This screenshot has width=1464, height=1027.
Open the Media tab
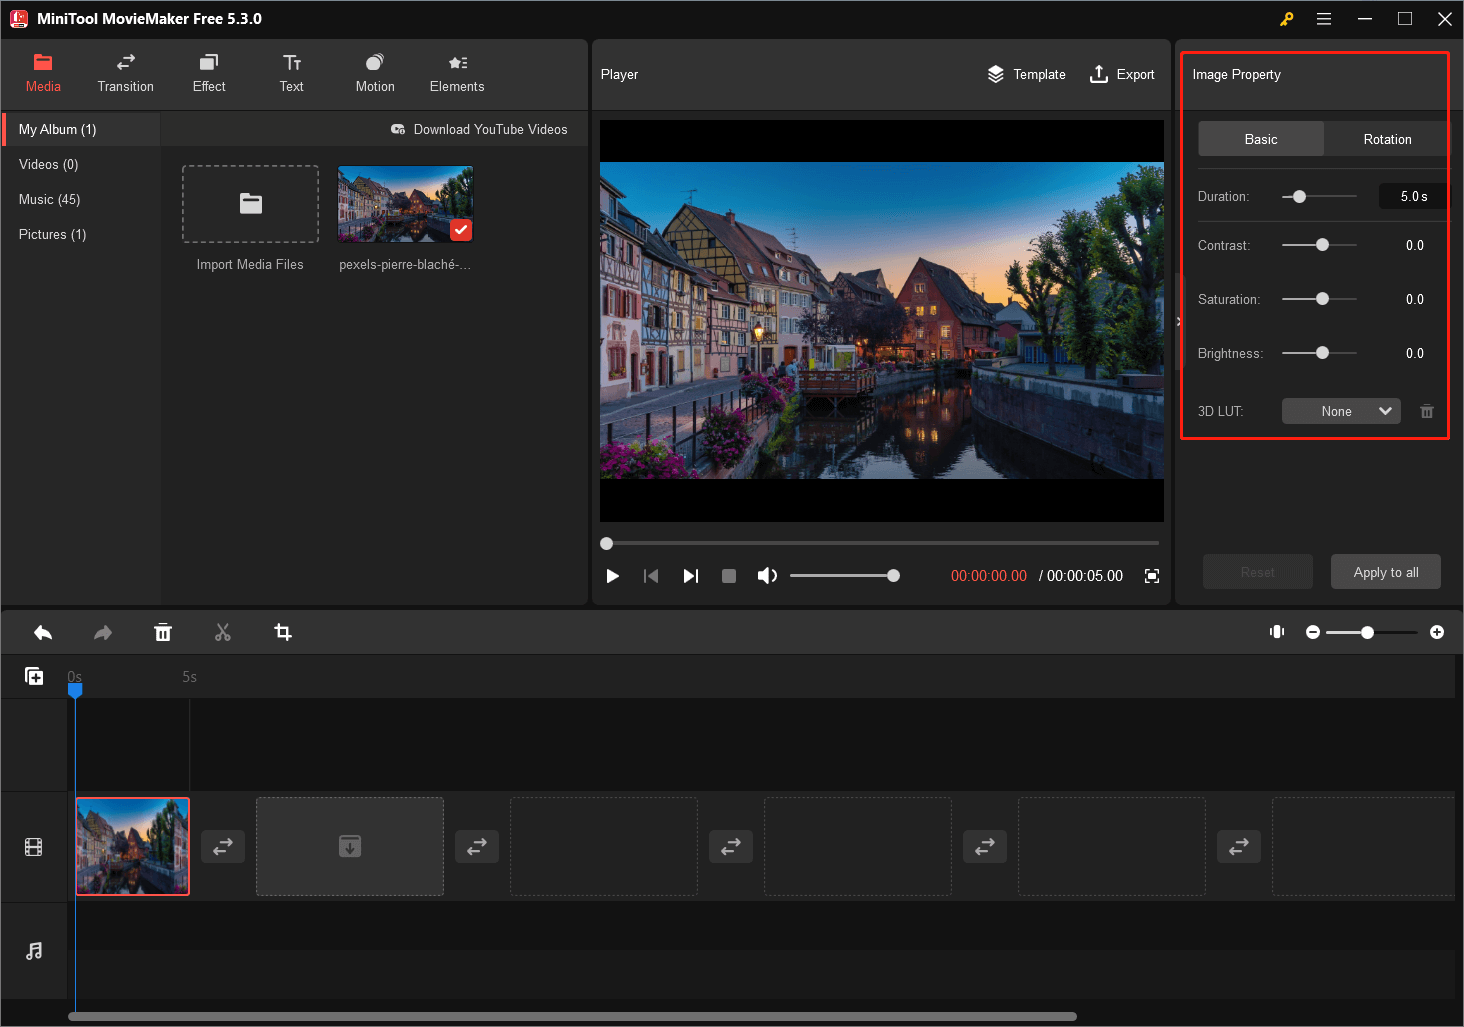(43, 74)
